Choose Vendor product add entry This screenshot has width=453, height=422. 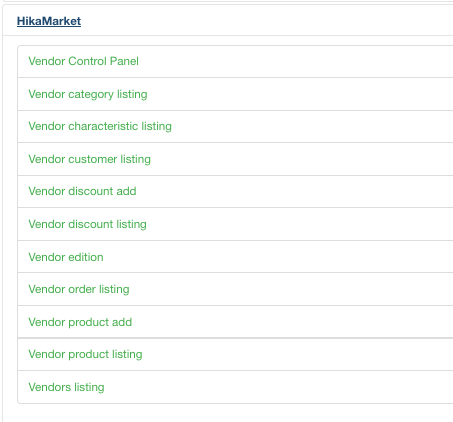tap(80, 322)
